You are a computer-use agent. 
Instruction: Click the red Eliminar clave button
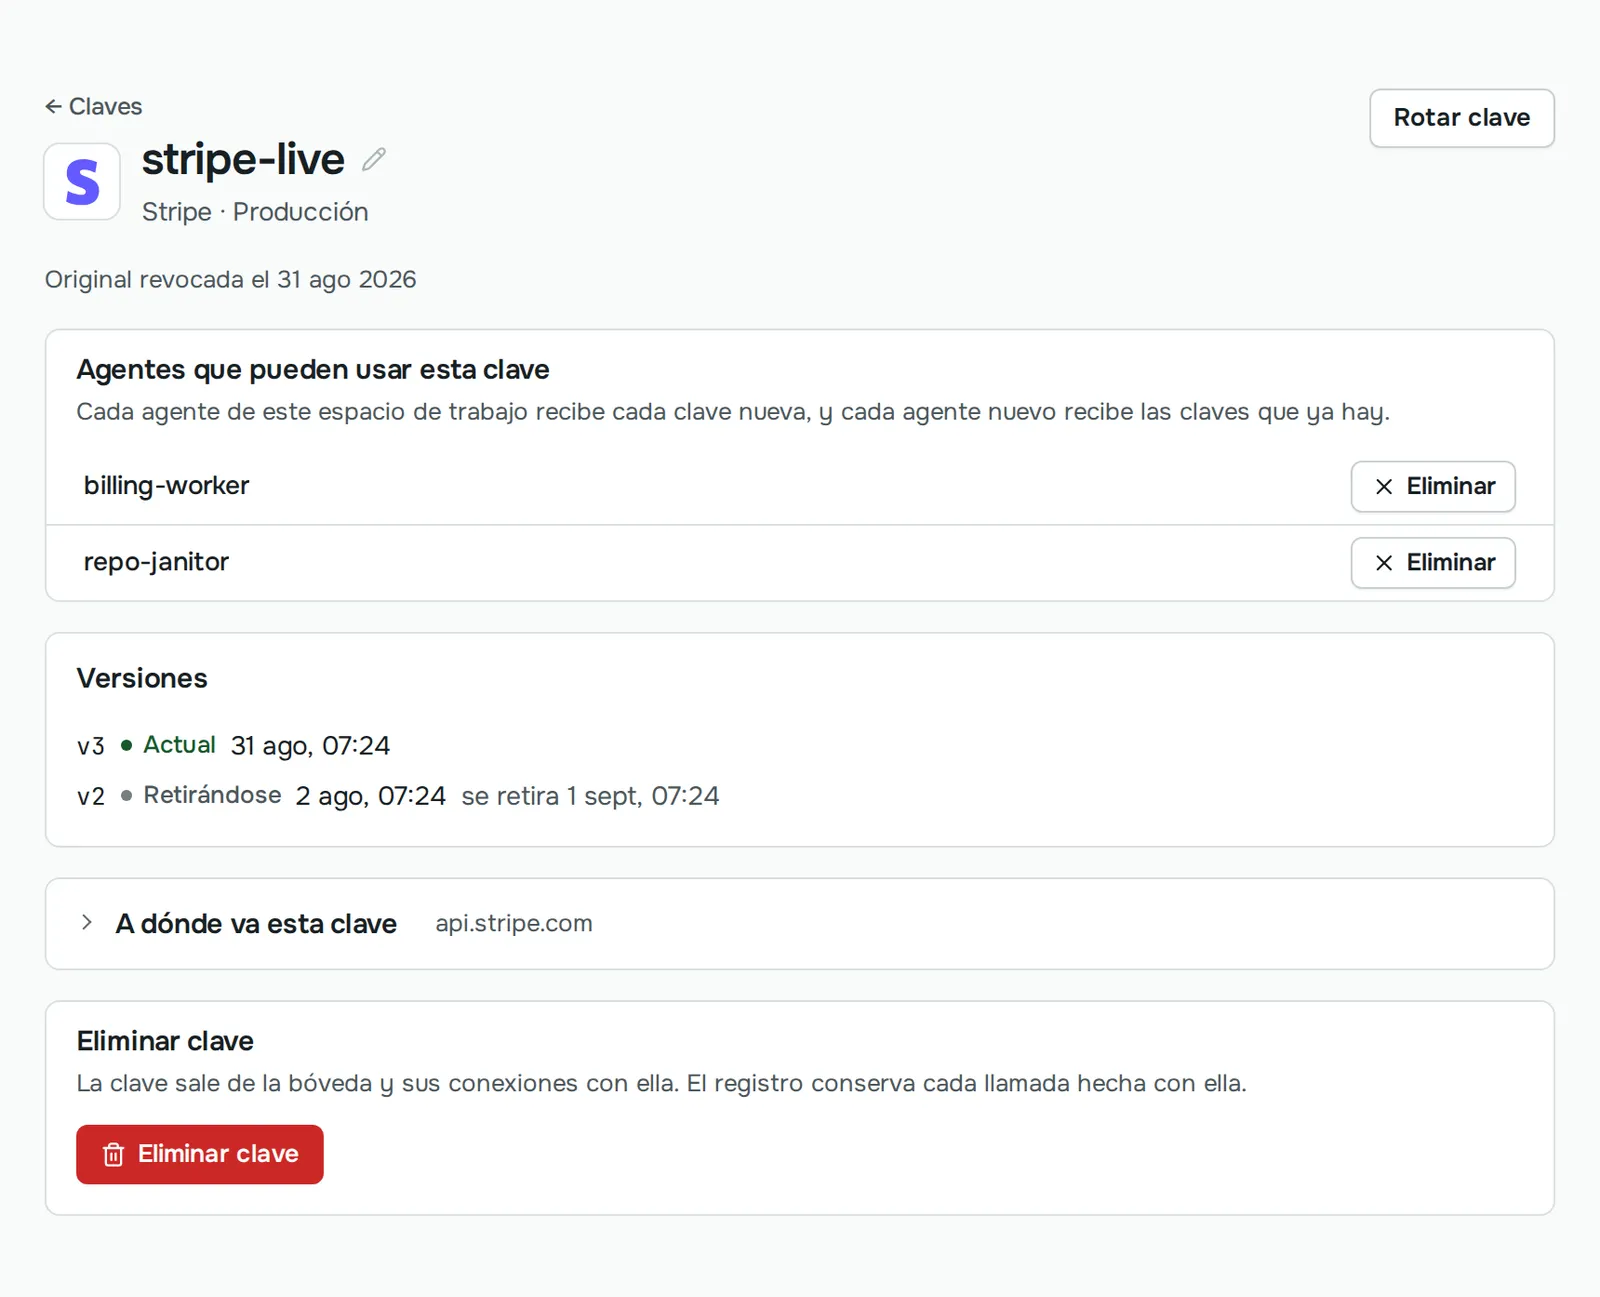click(199, 1154)
